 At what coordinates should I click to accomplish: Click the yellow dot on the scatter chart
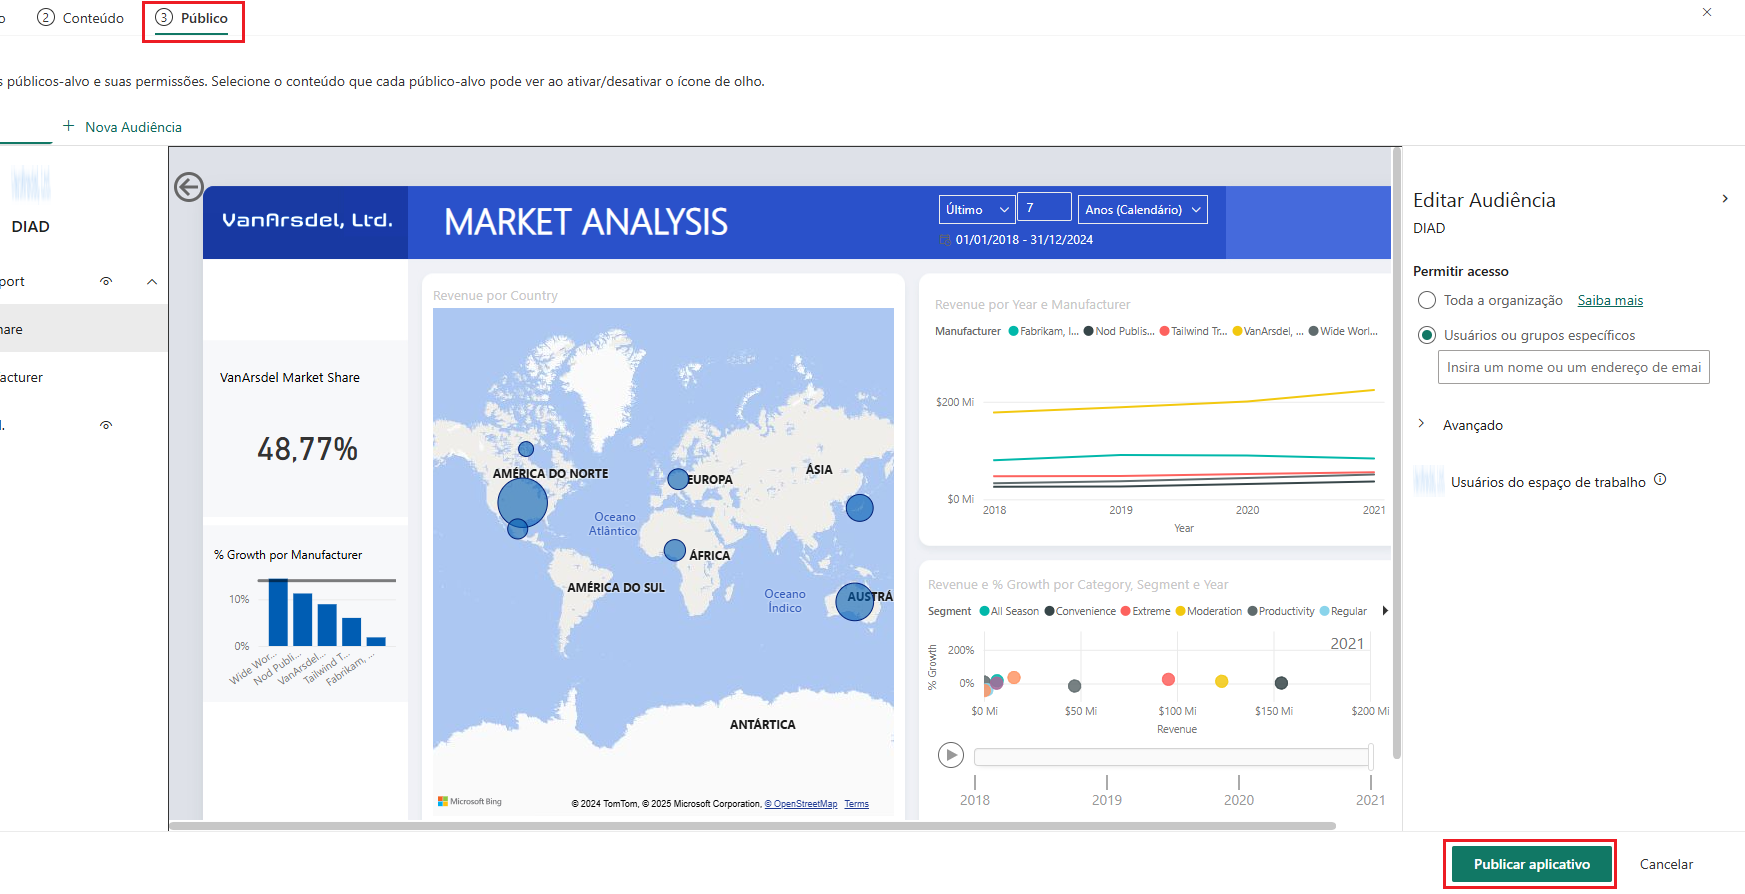point(1221,681)
